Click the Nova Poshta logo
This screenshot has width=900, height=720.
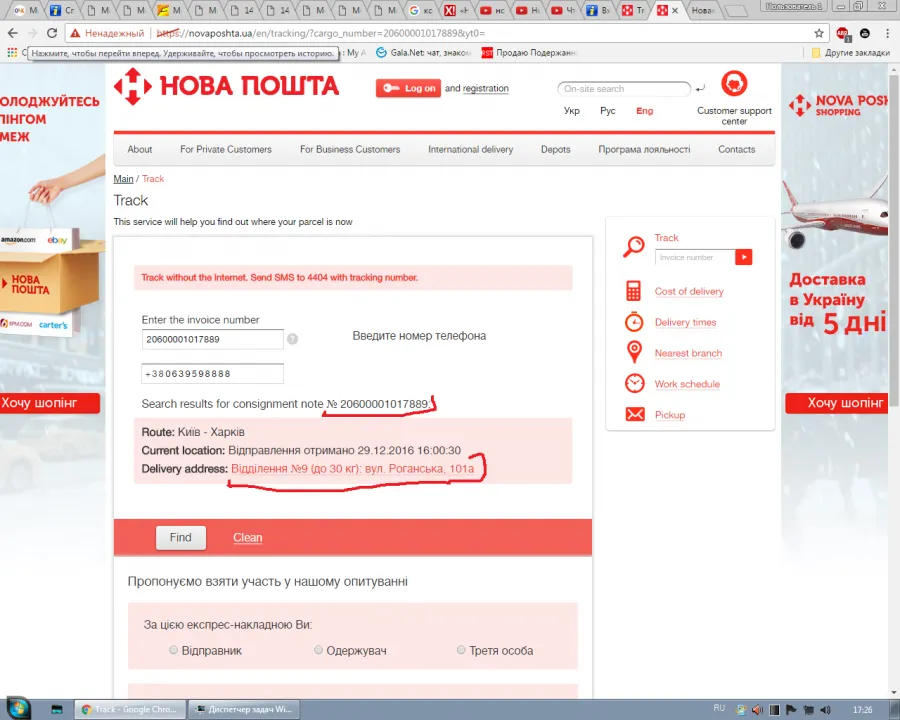click(226, 86)
